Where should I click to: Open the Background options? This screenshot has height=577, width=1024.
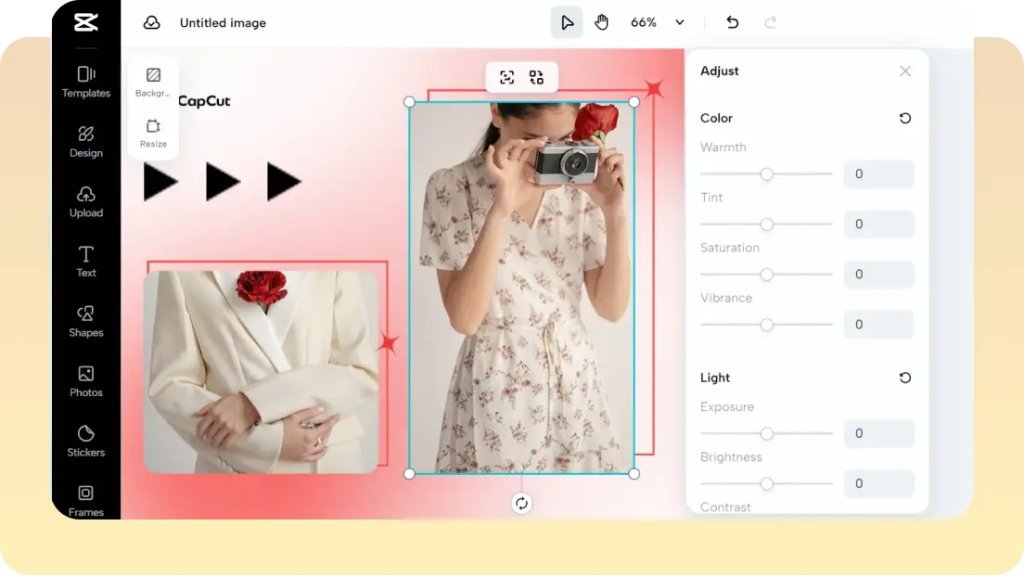(x=152, y=84)
